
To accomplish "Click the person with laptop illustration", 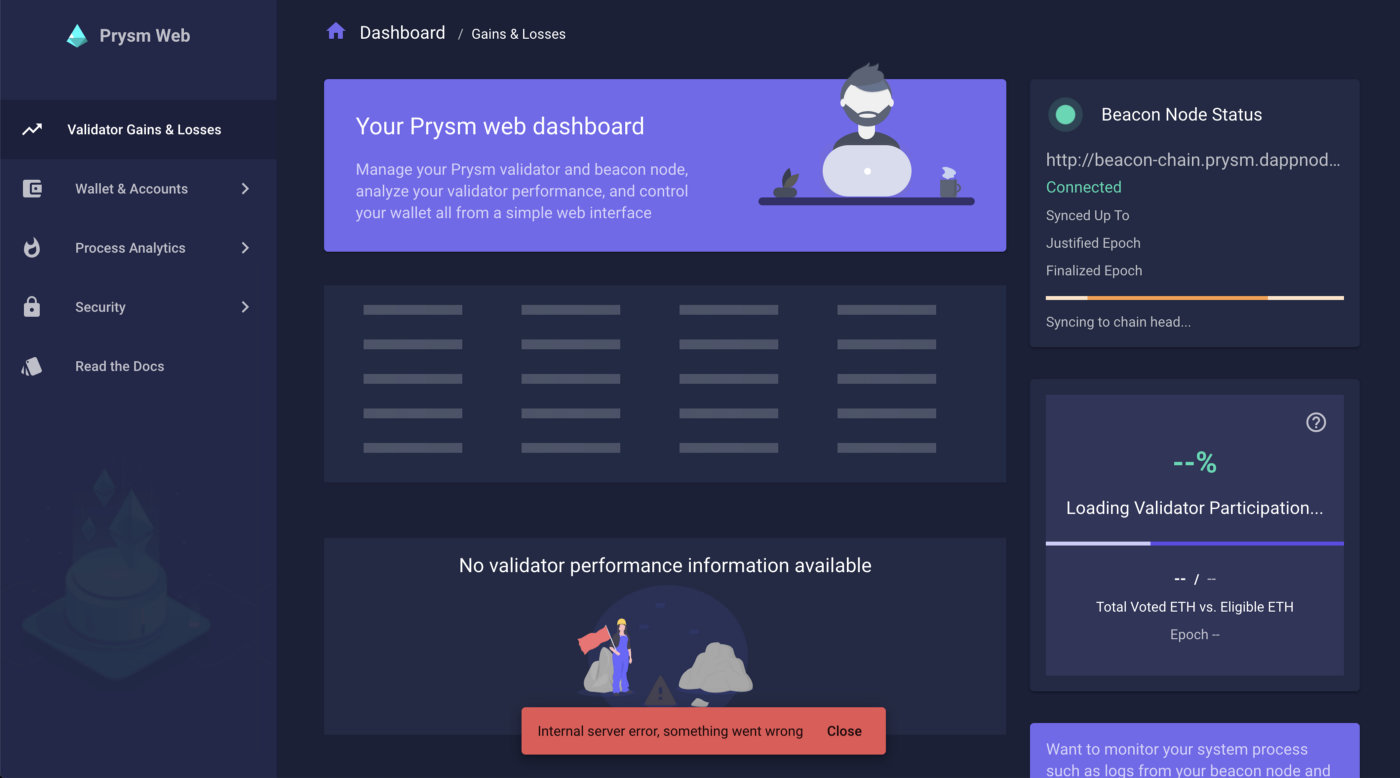I will [x=866, y=133].
